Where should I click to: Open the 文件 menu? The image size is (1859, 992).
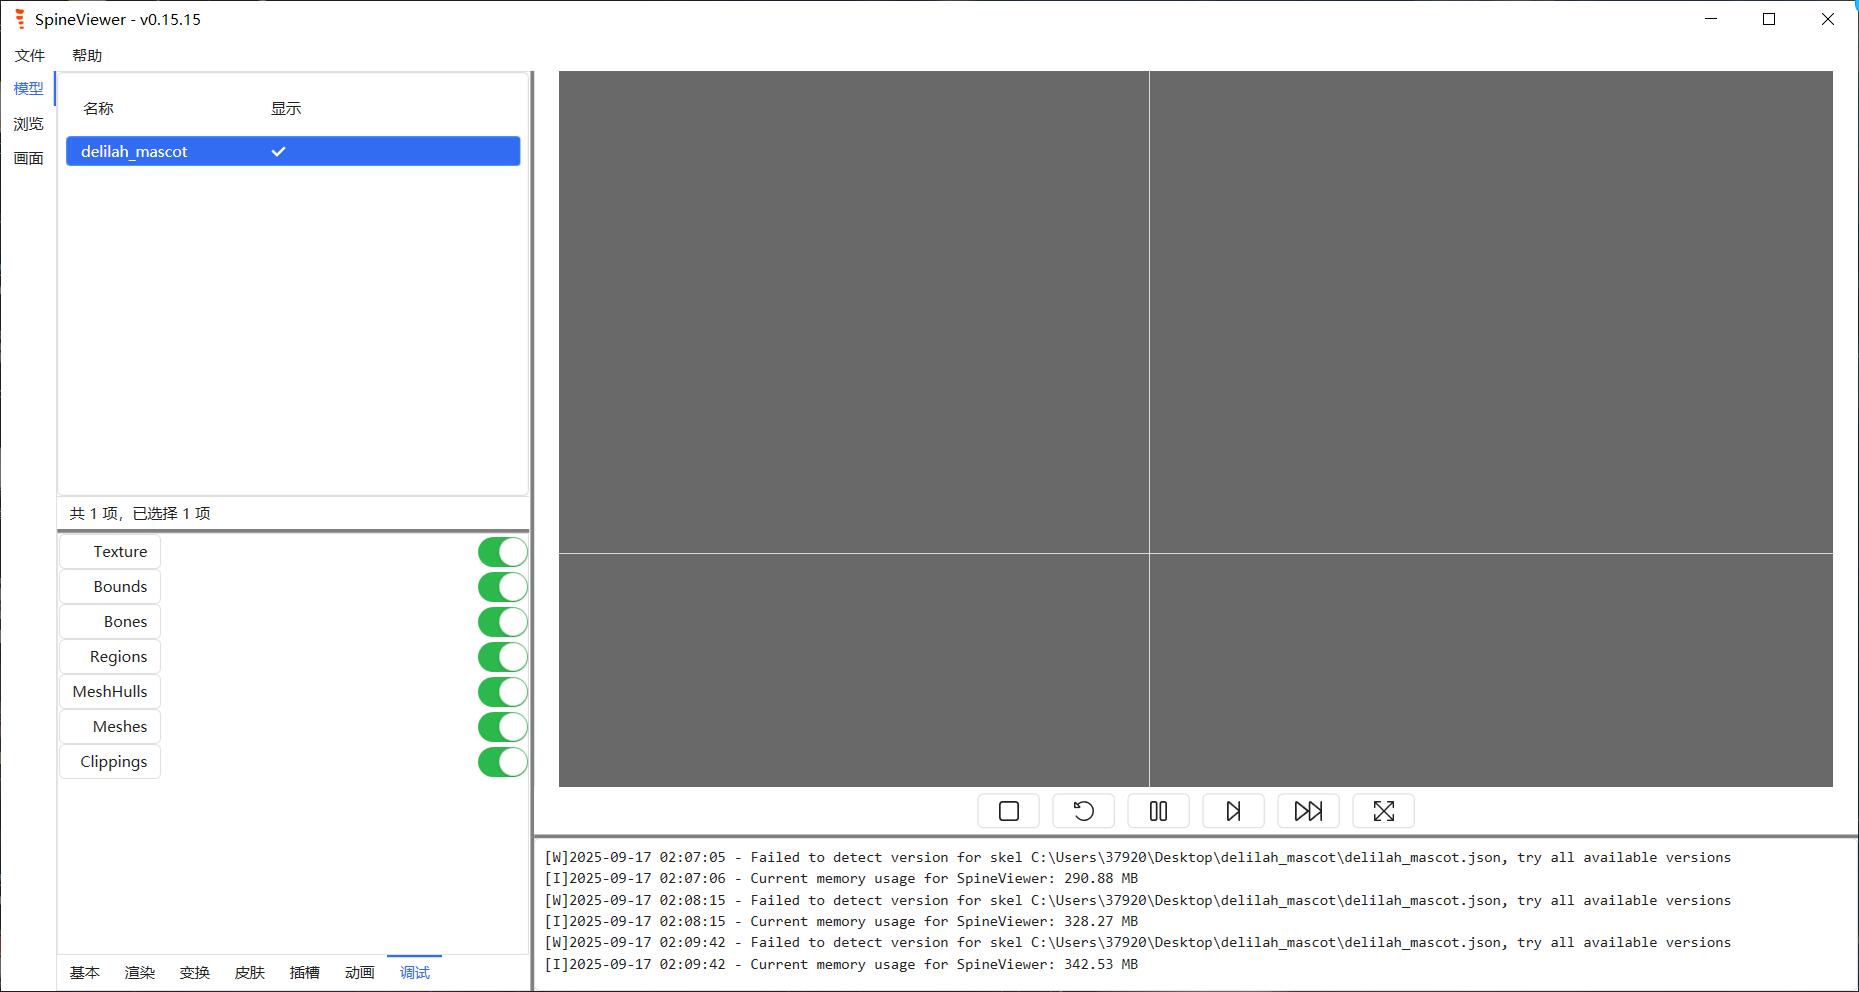(30, 55)
